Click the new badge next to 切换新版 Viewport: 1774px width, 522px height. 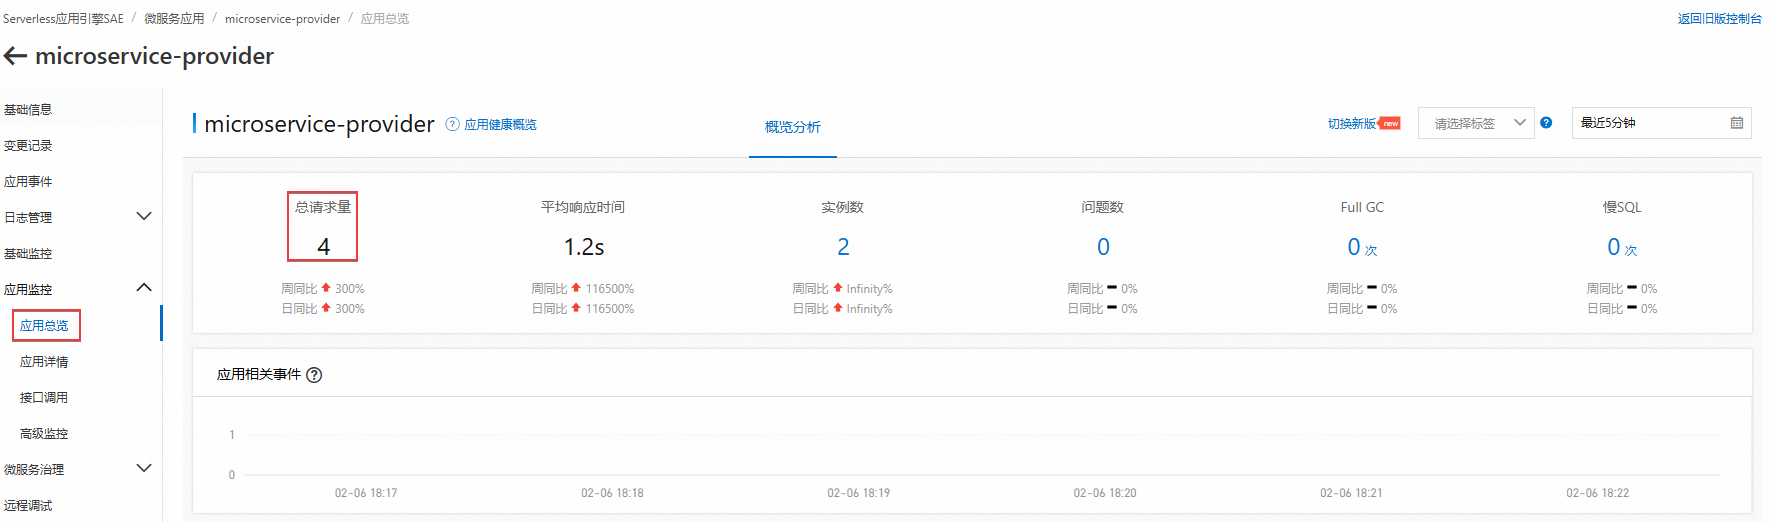pos(1390,123)
